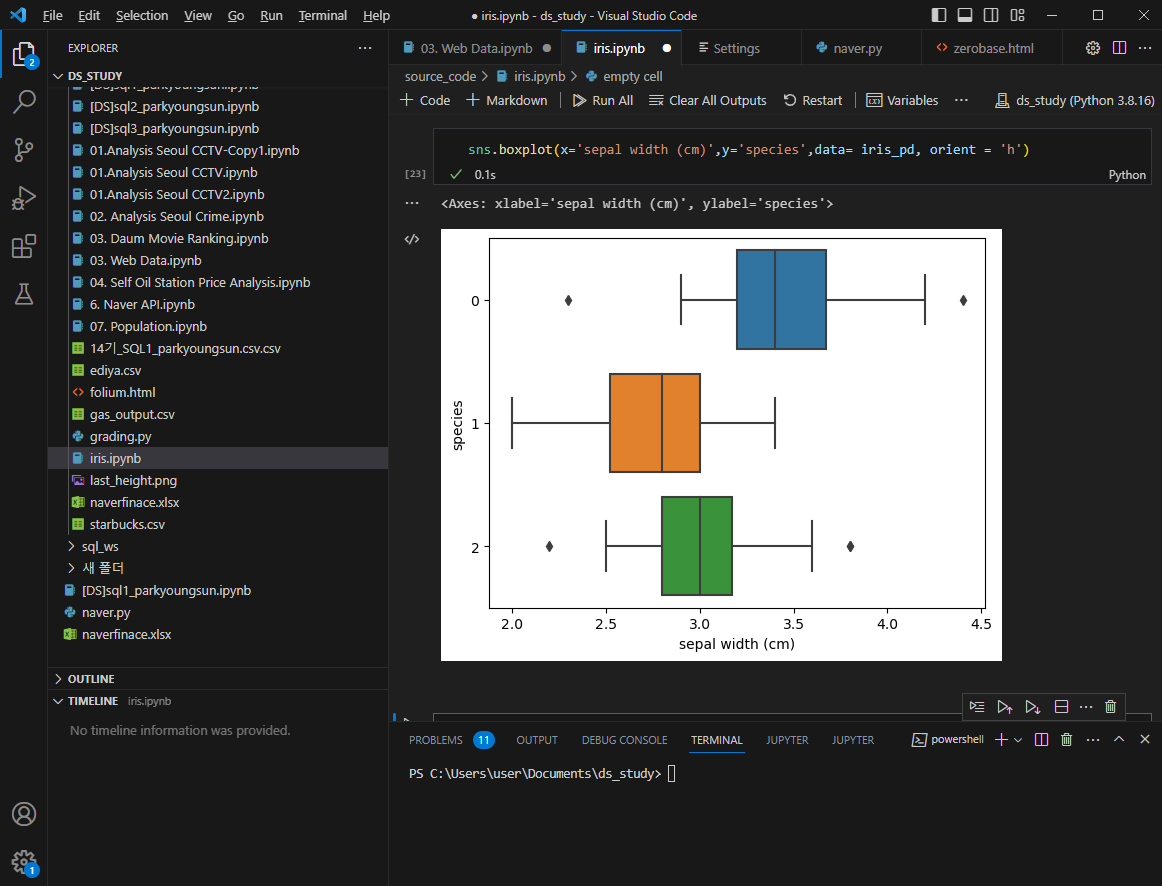
Task: Open the PROBLEMS panel tab
Action: (x=451, y=740)
